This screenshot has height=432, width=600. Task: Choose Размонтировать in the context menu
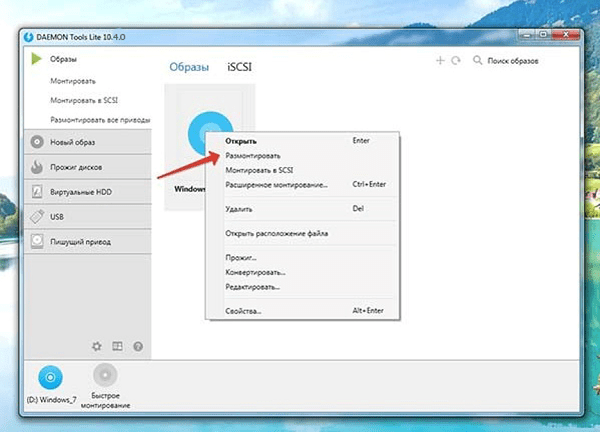tap(302, 156)
